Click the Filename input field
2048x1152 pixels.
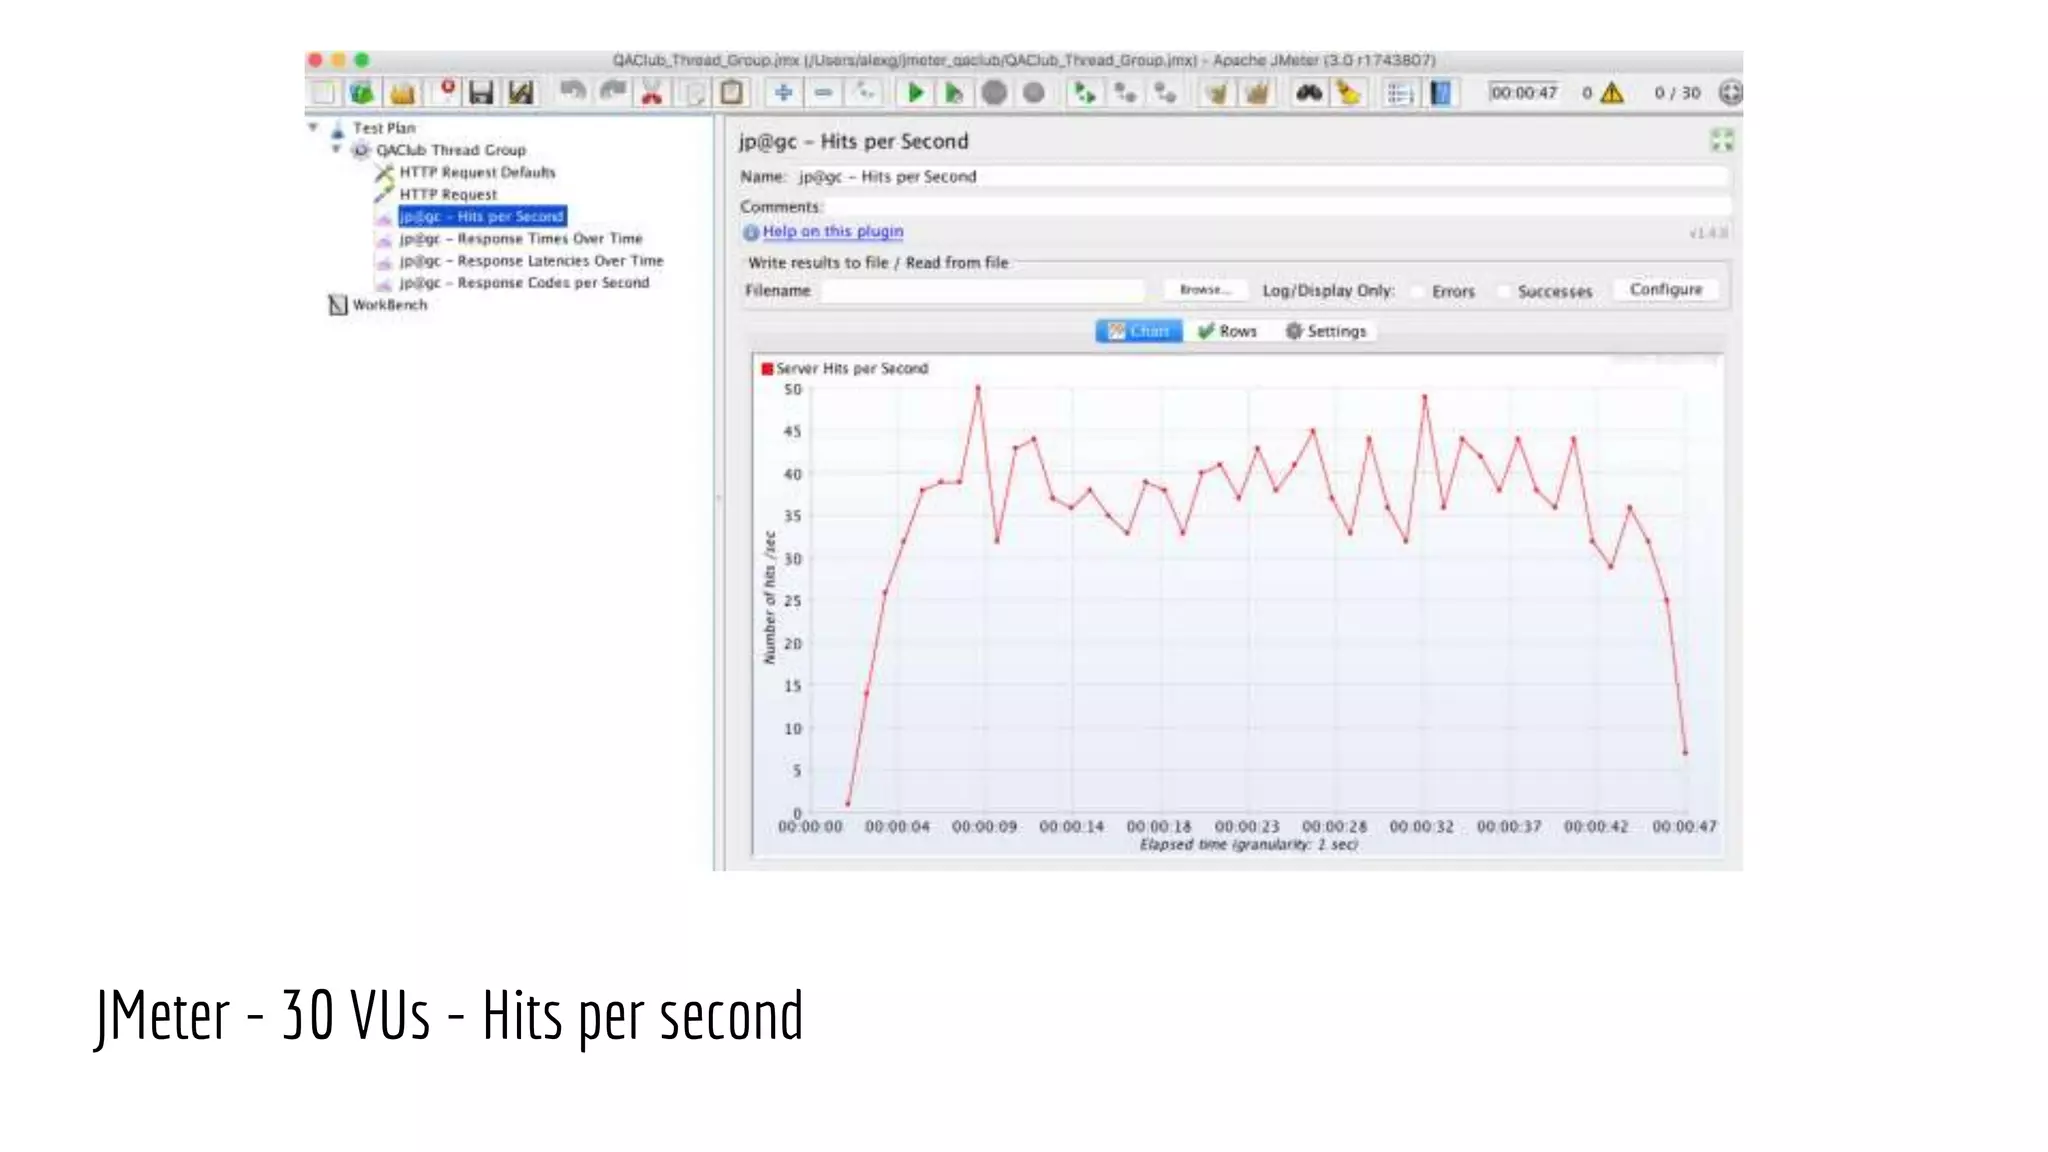984,290
